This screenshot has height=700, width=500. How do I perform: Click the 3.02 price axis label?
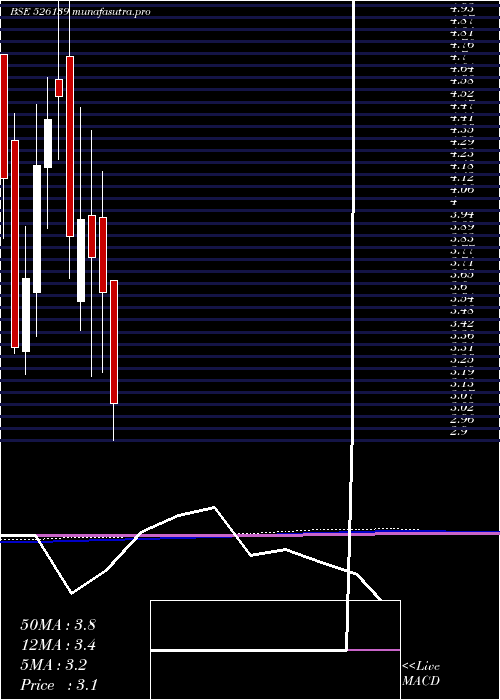point(462,407)
